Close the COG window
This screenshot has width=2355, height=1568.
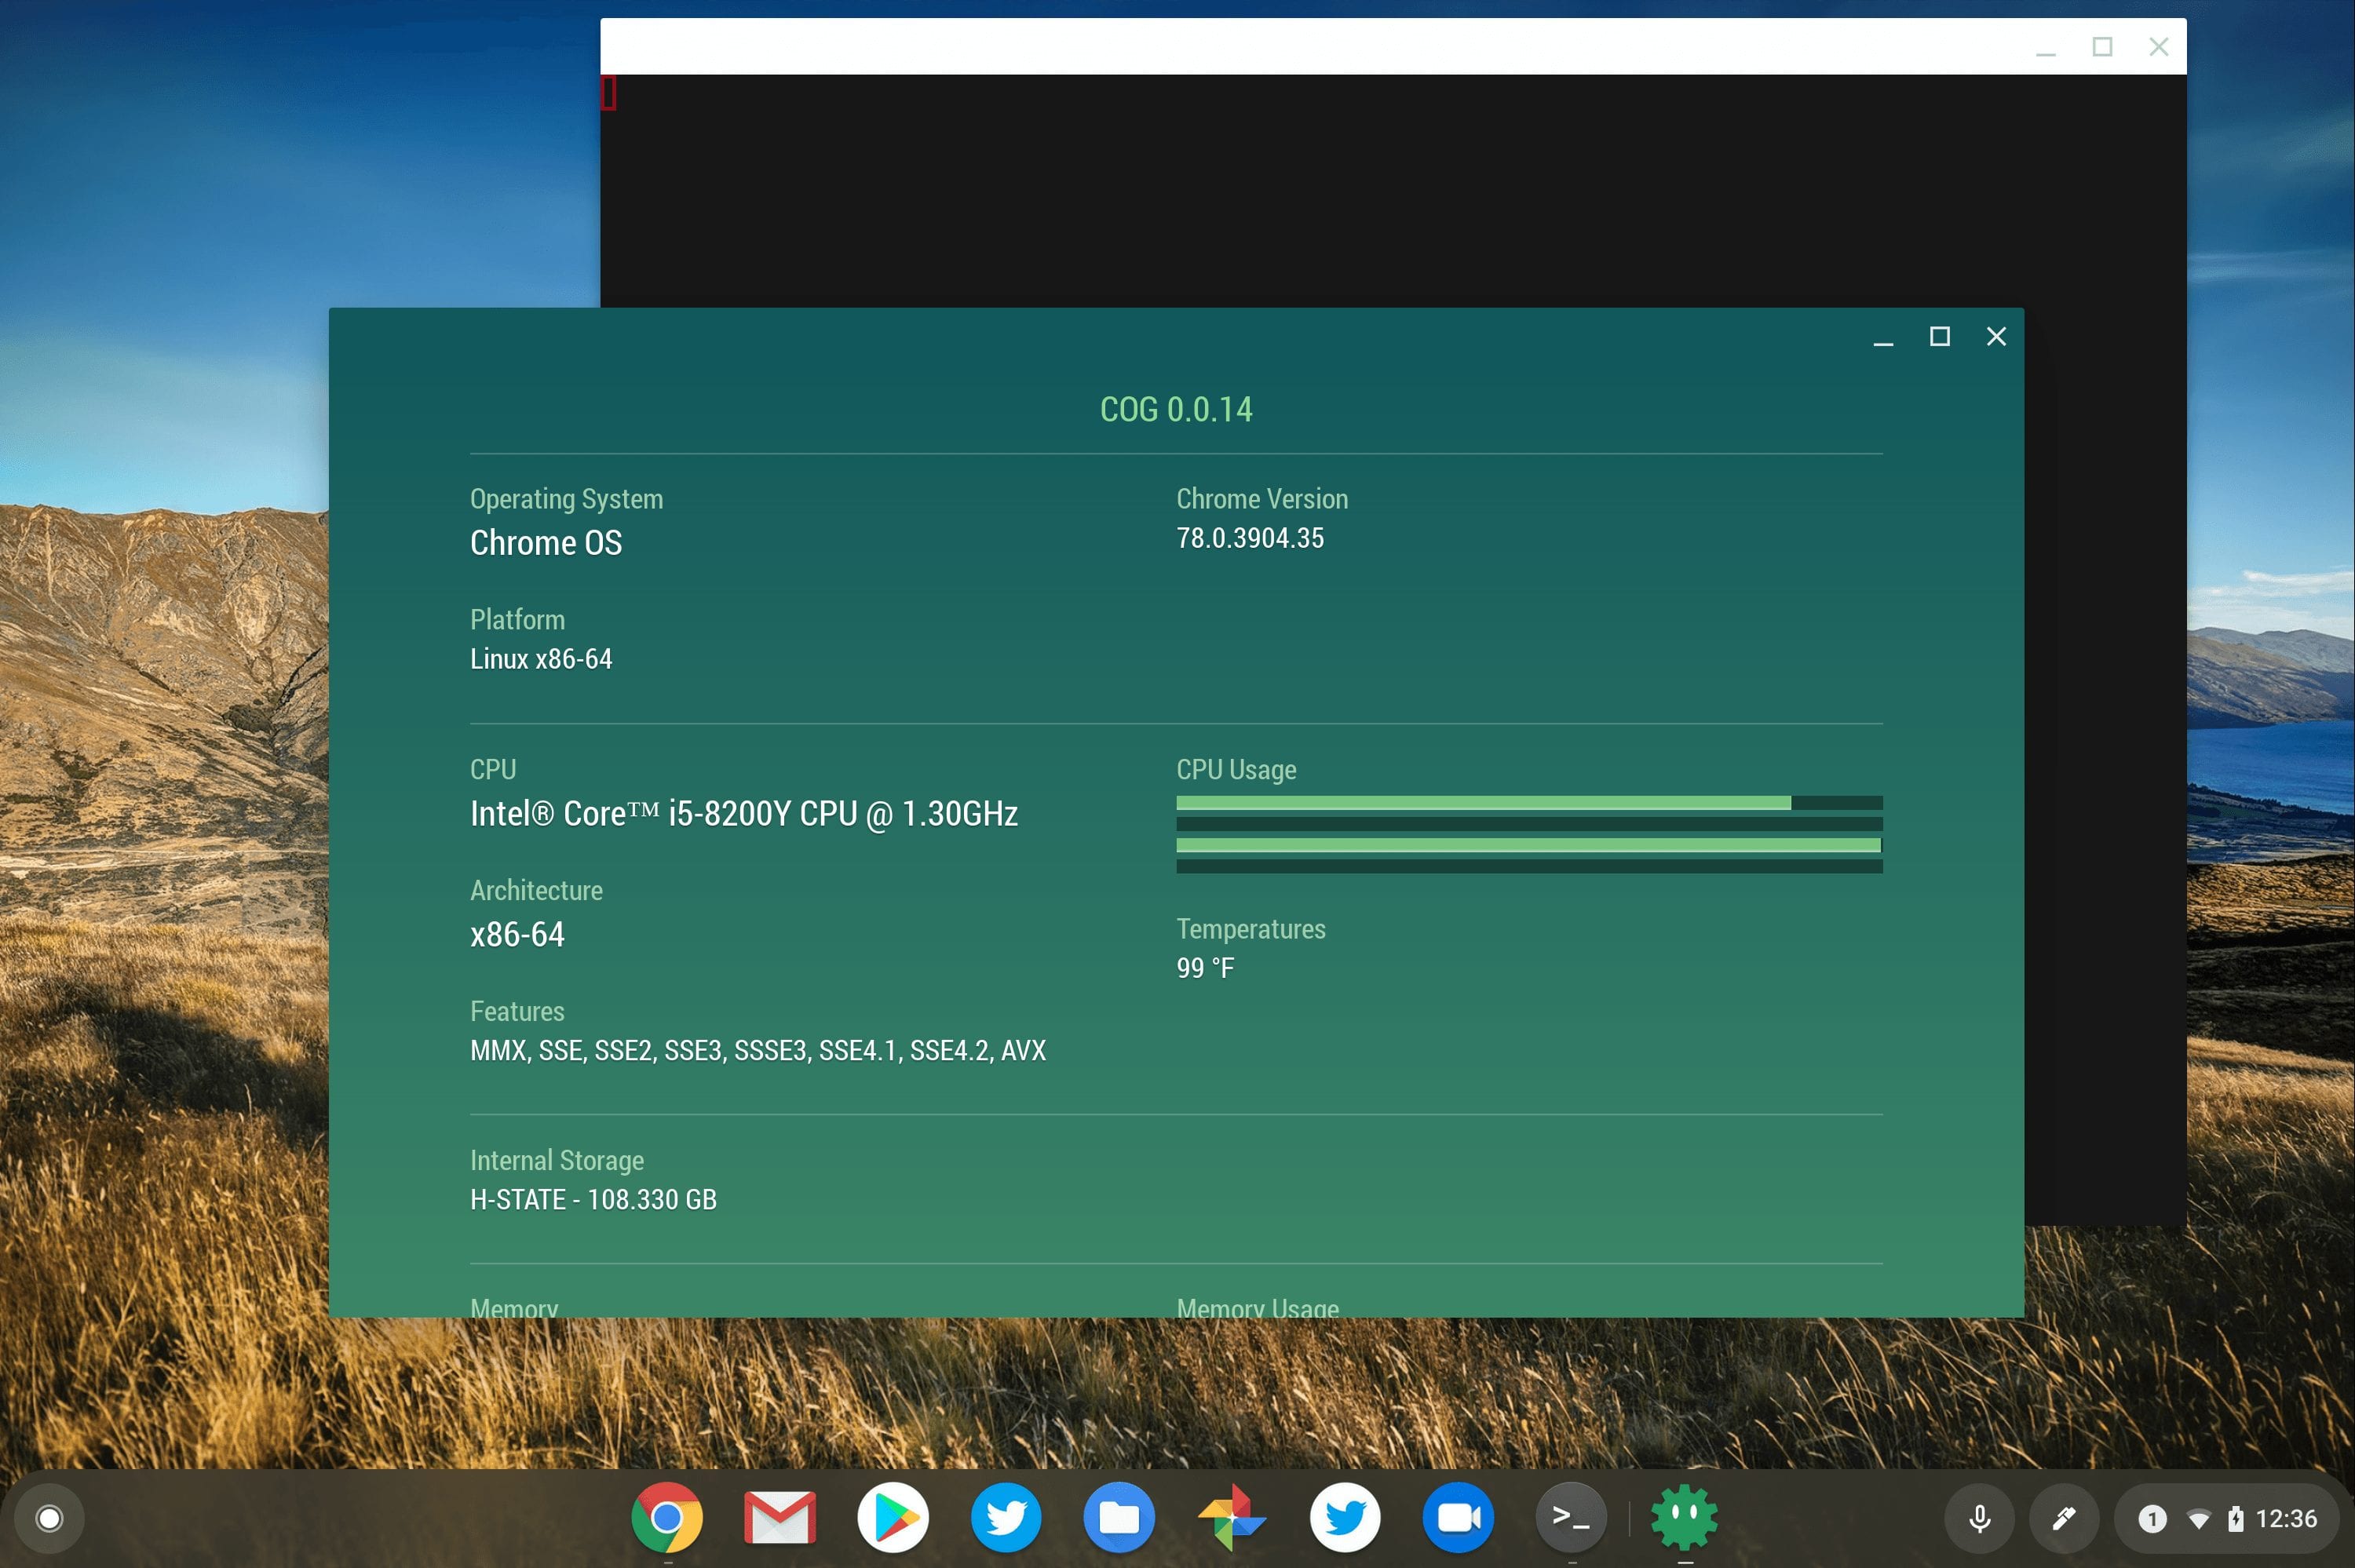1996,337
